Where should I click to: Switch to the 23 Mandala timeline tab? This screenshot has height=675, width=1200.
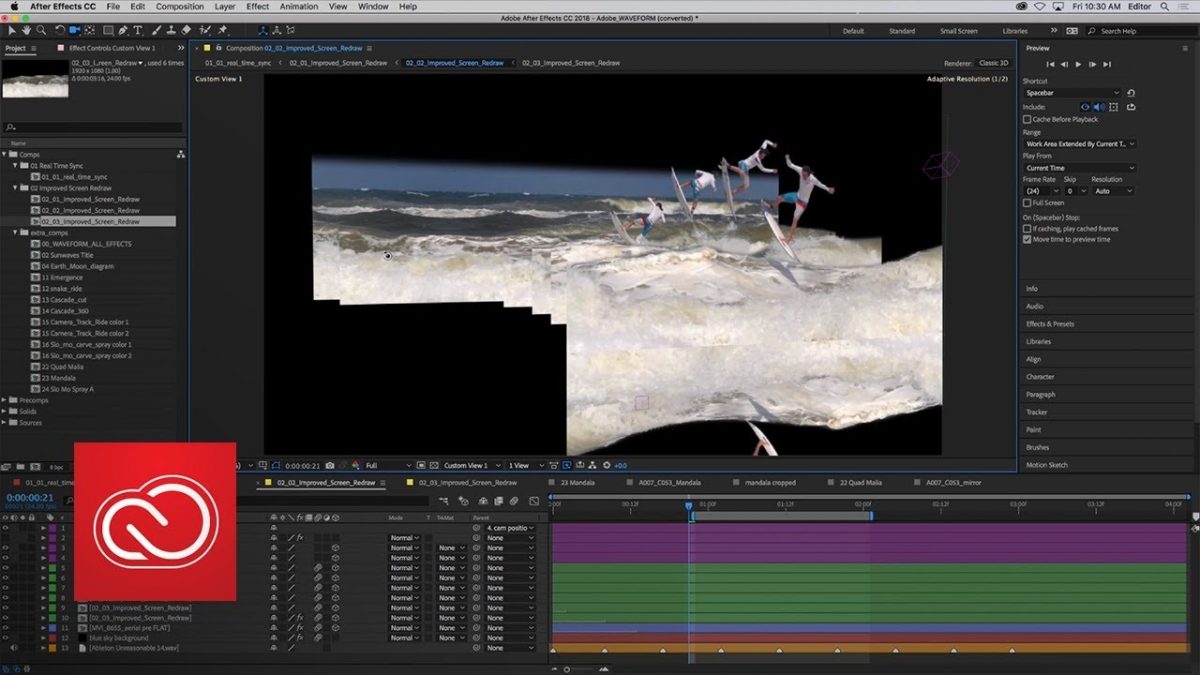(578, 481)
